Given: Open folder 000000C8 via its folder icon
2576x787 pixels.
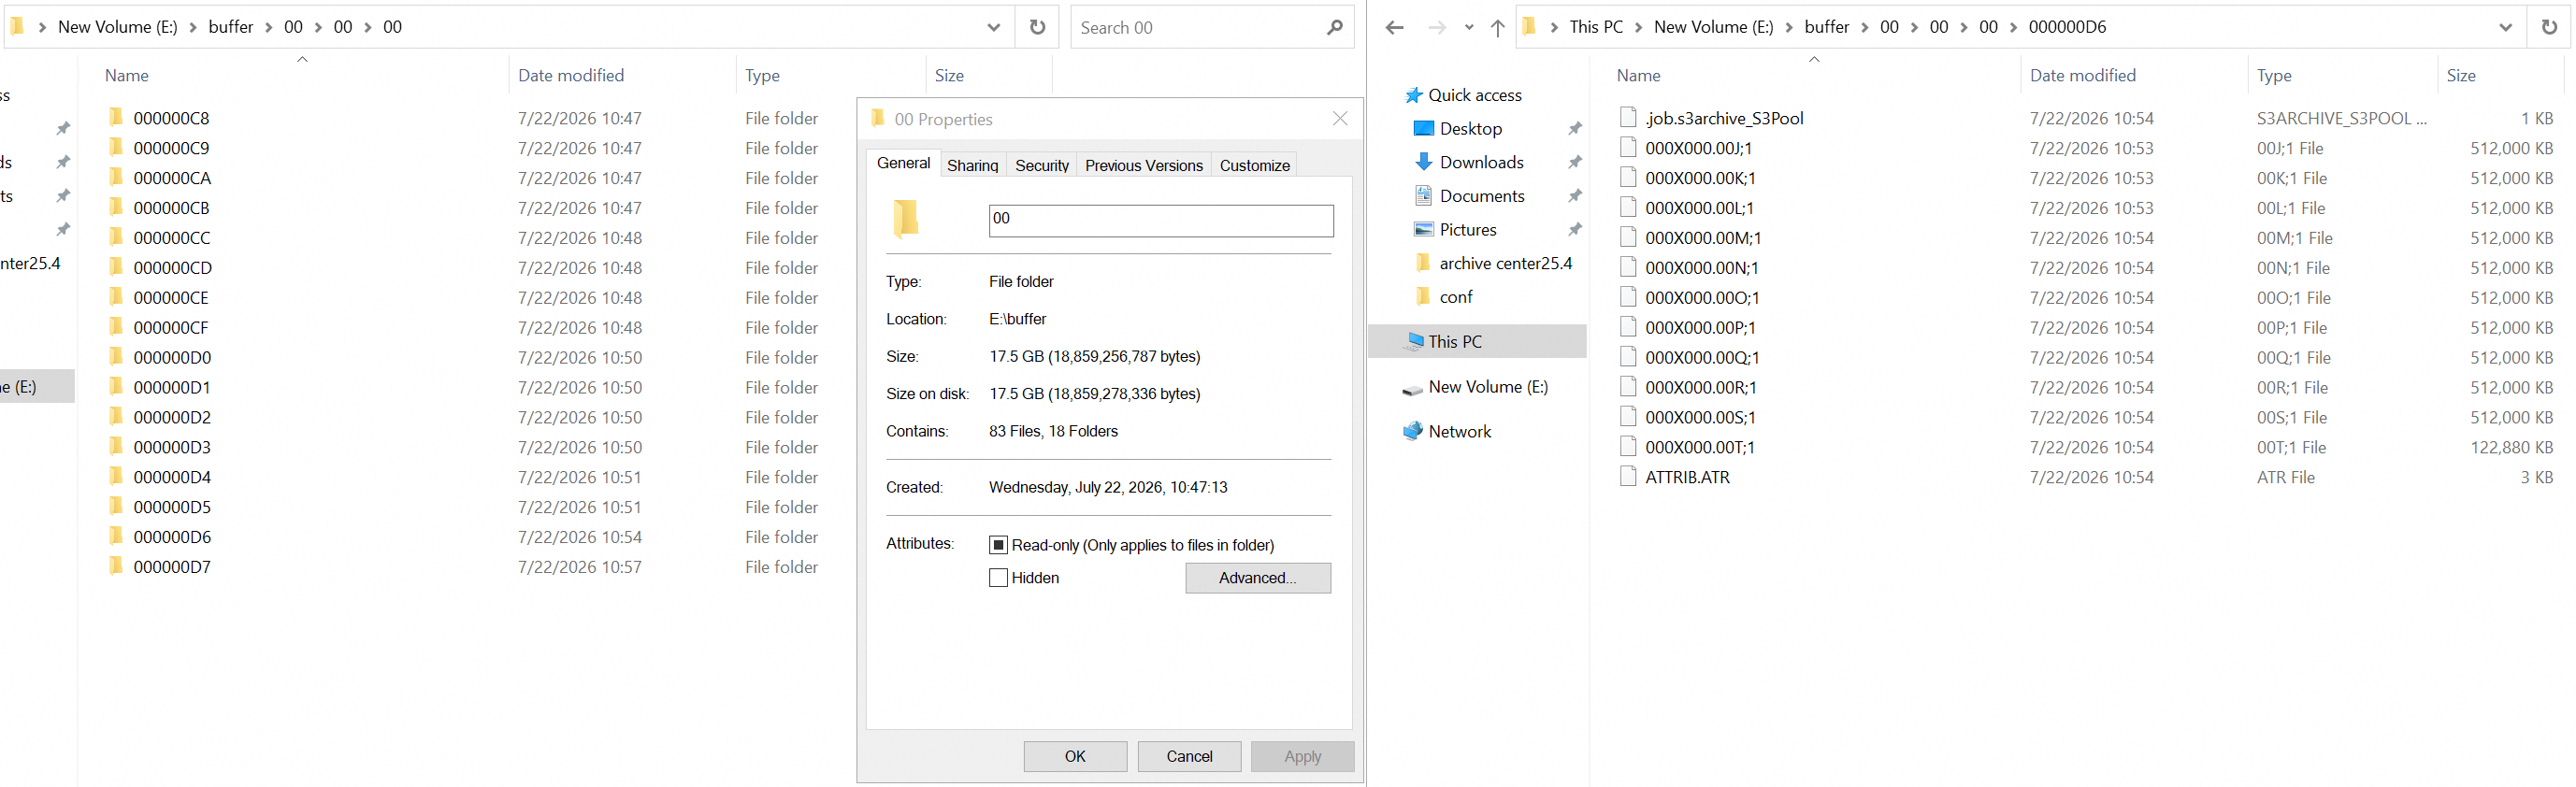Looking at the screenshot, I should click(x=116, y=117).
